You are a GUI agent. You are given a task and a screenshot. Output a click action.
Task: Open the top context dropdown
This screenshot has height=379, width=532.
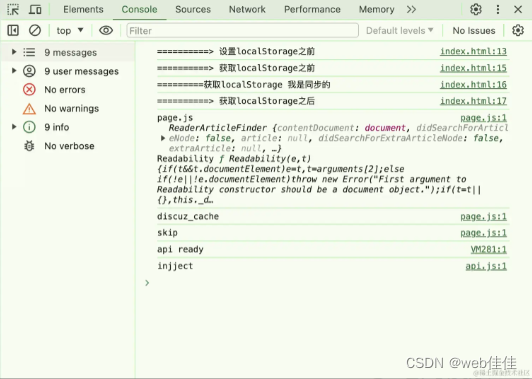(x=70, y=31)
